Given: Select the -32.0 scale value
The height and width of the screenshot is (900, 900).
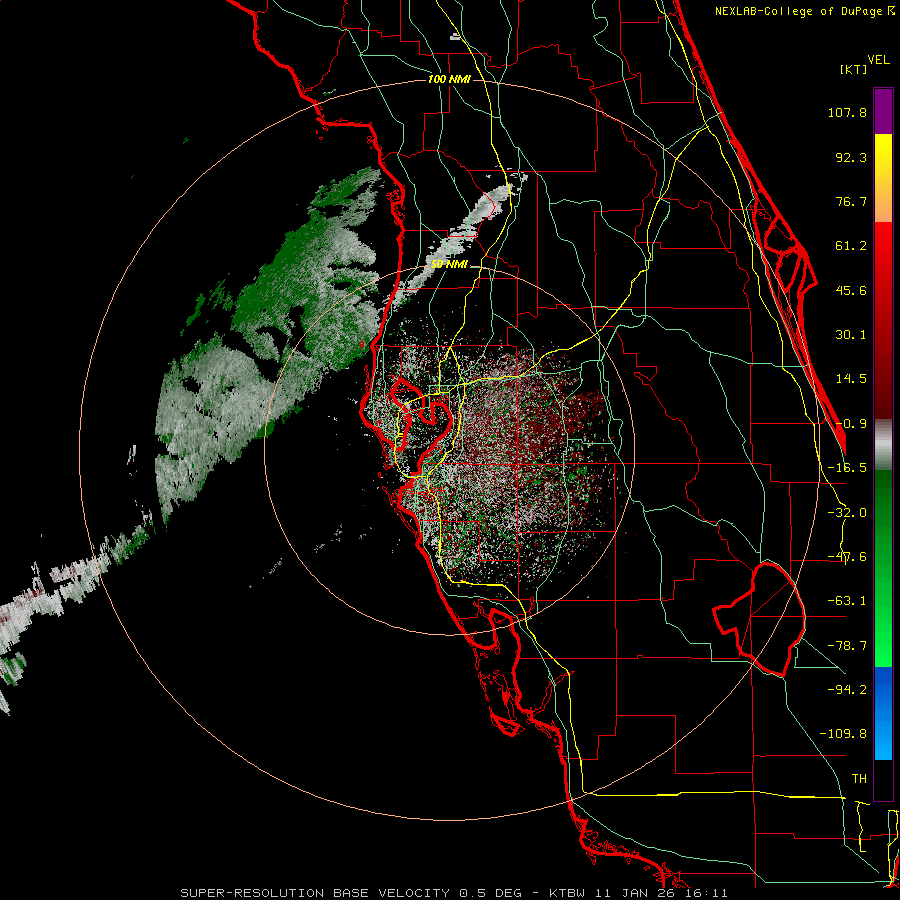Looking at the screenshot, I should pyautogui.click(x=847, y=513).
